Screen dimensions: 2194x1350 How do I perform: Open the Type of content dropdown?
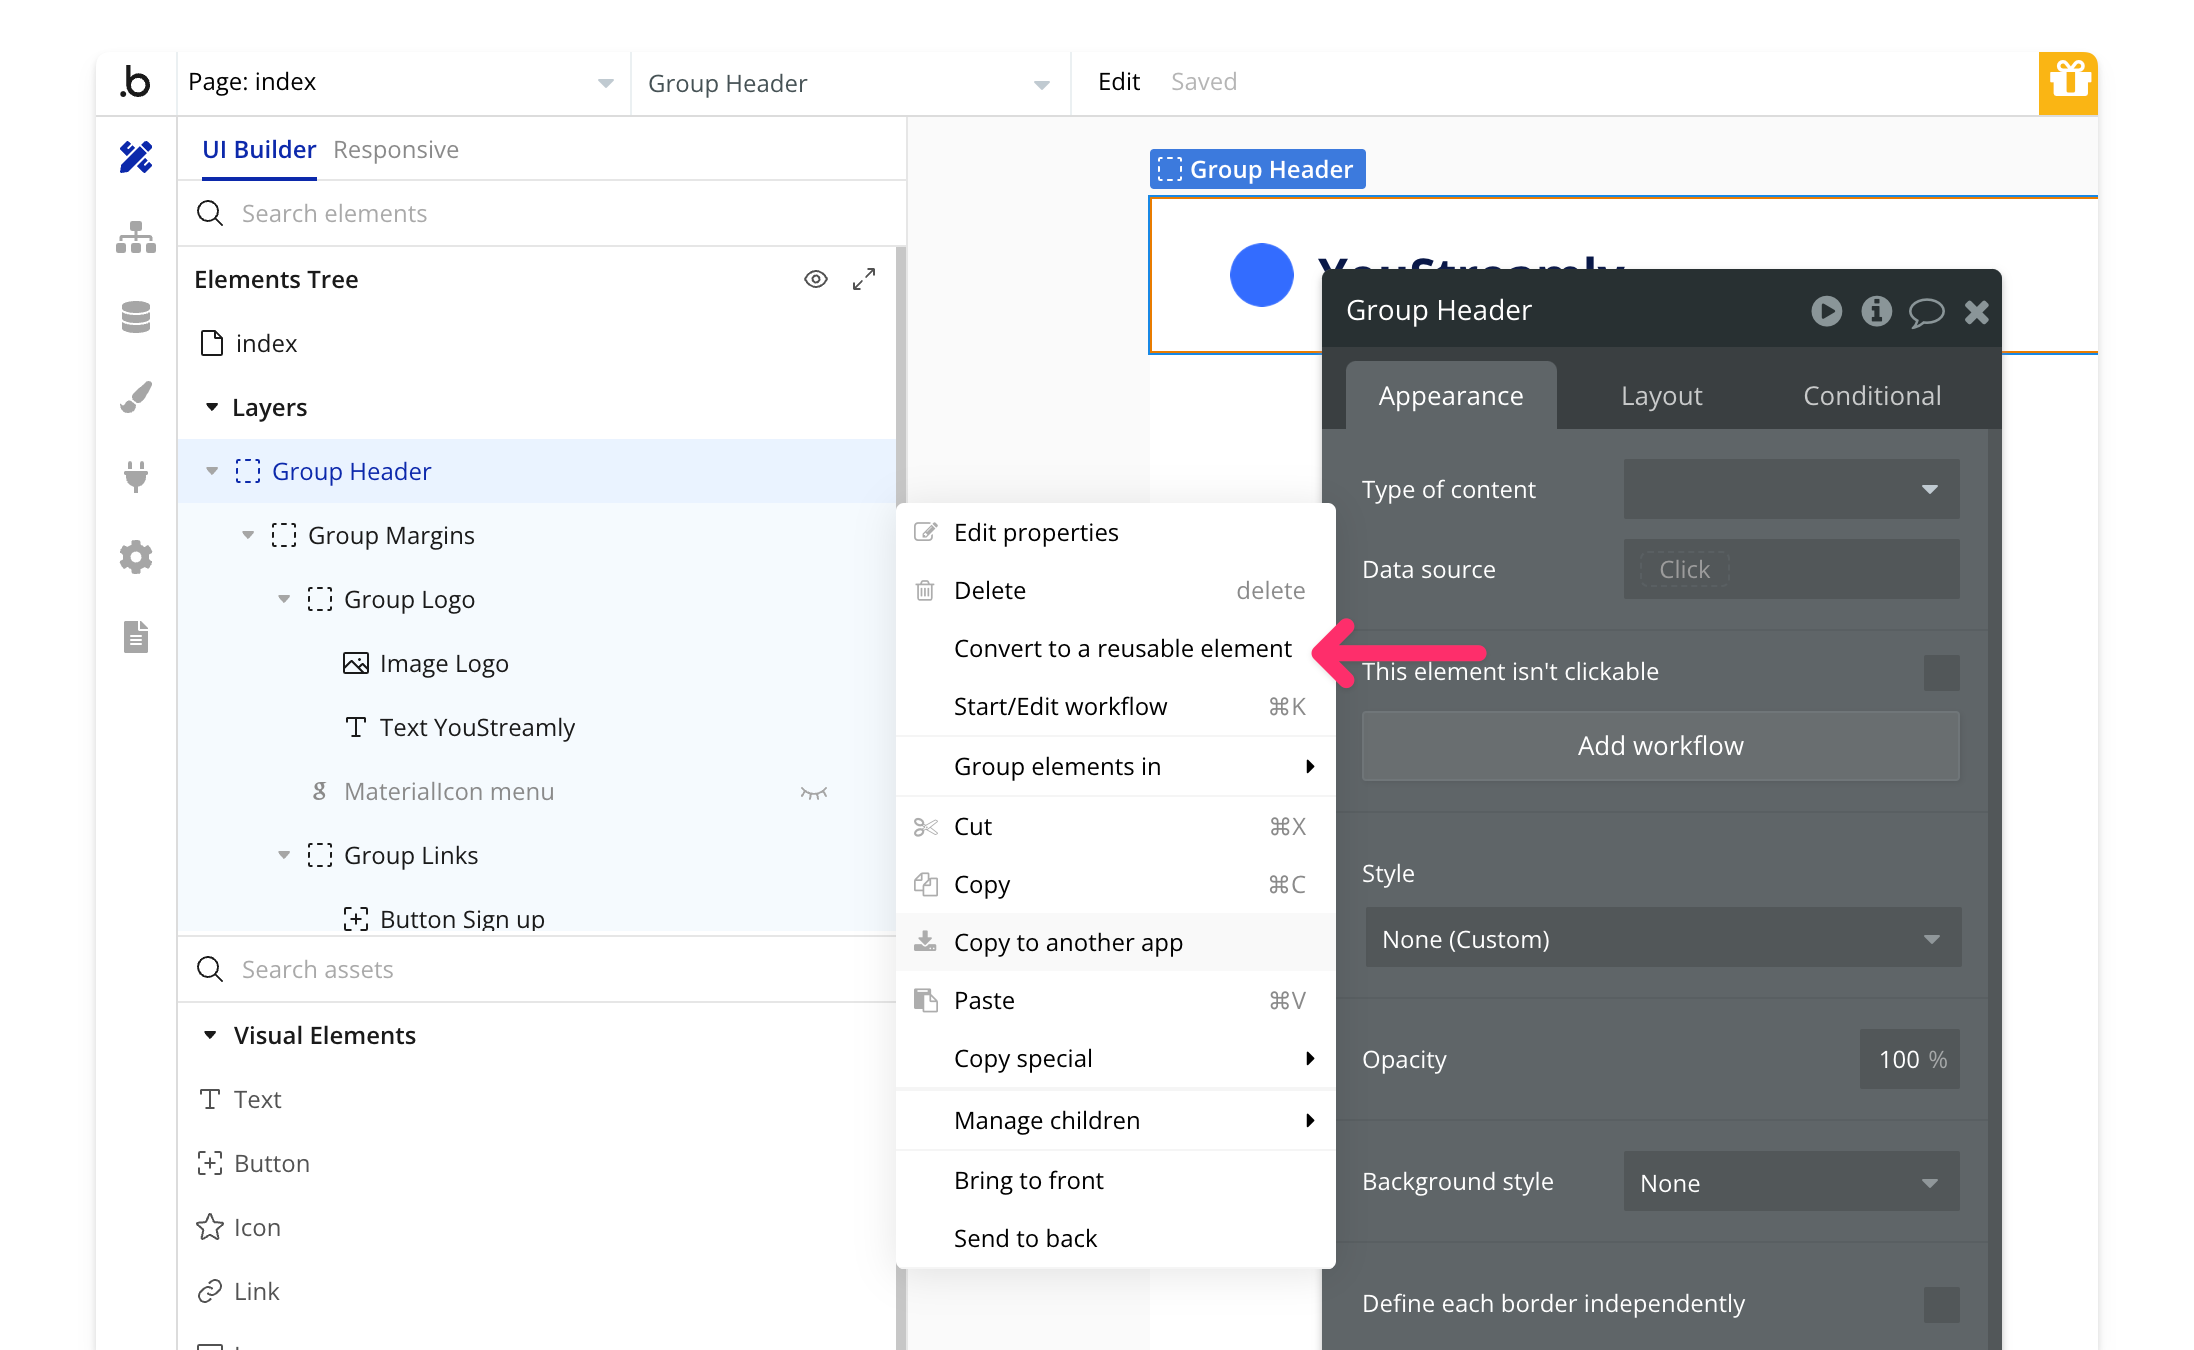(x=1791, y=489)
